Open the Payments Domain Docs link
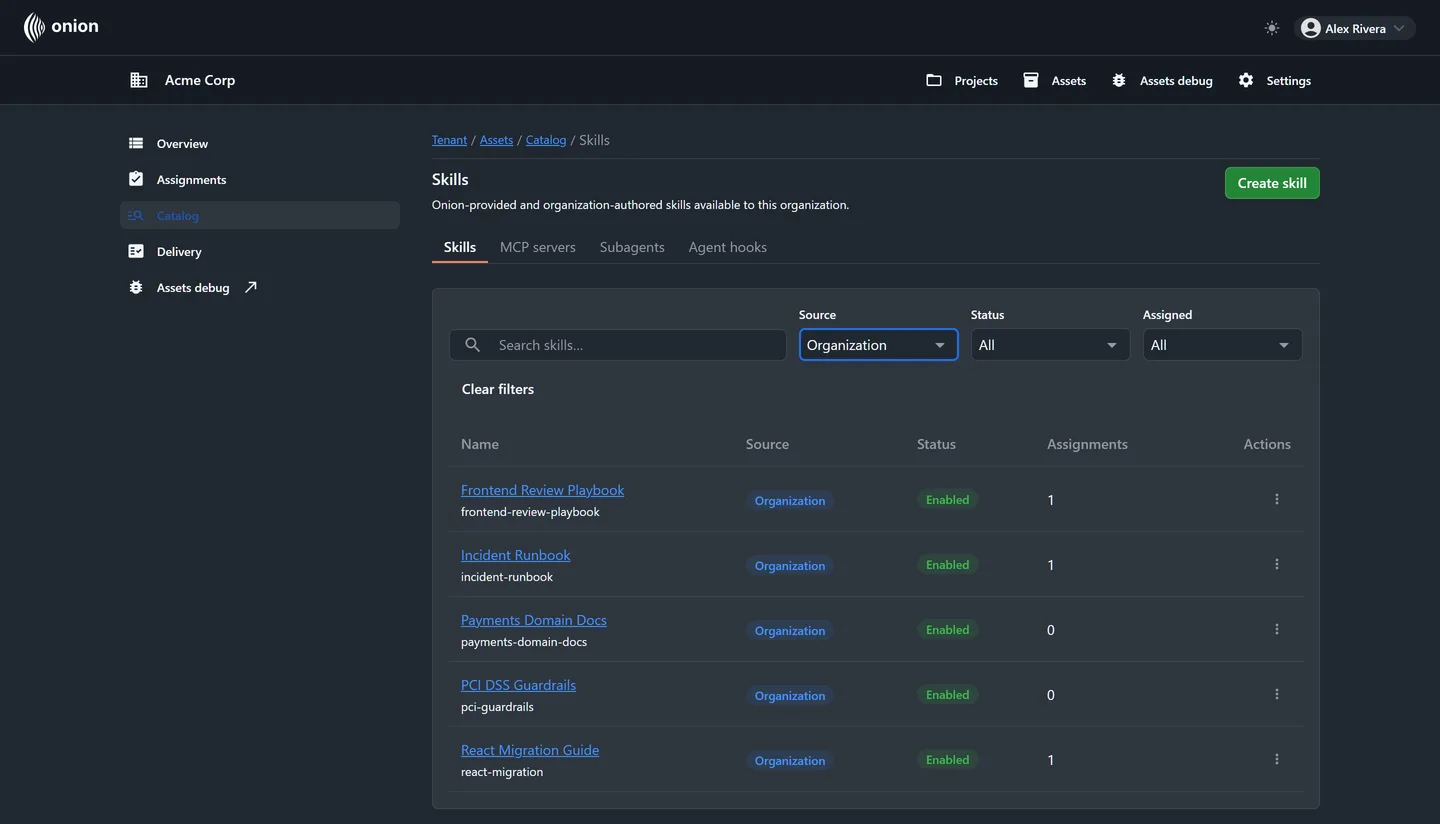Screen dimensions: 1440x824 coord(533,620)
